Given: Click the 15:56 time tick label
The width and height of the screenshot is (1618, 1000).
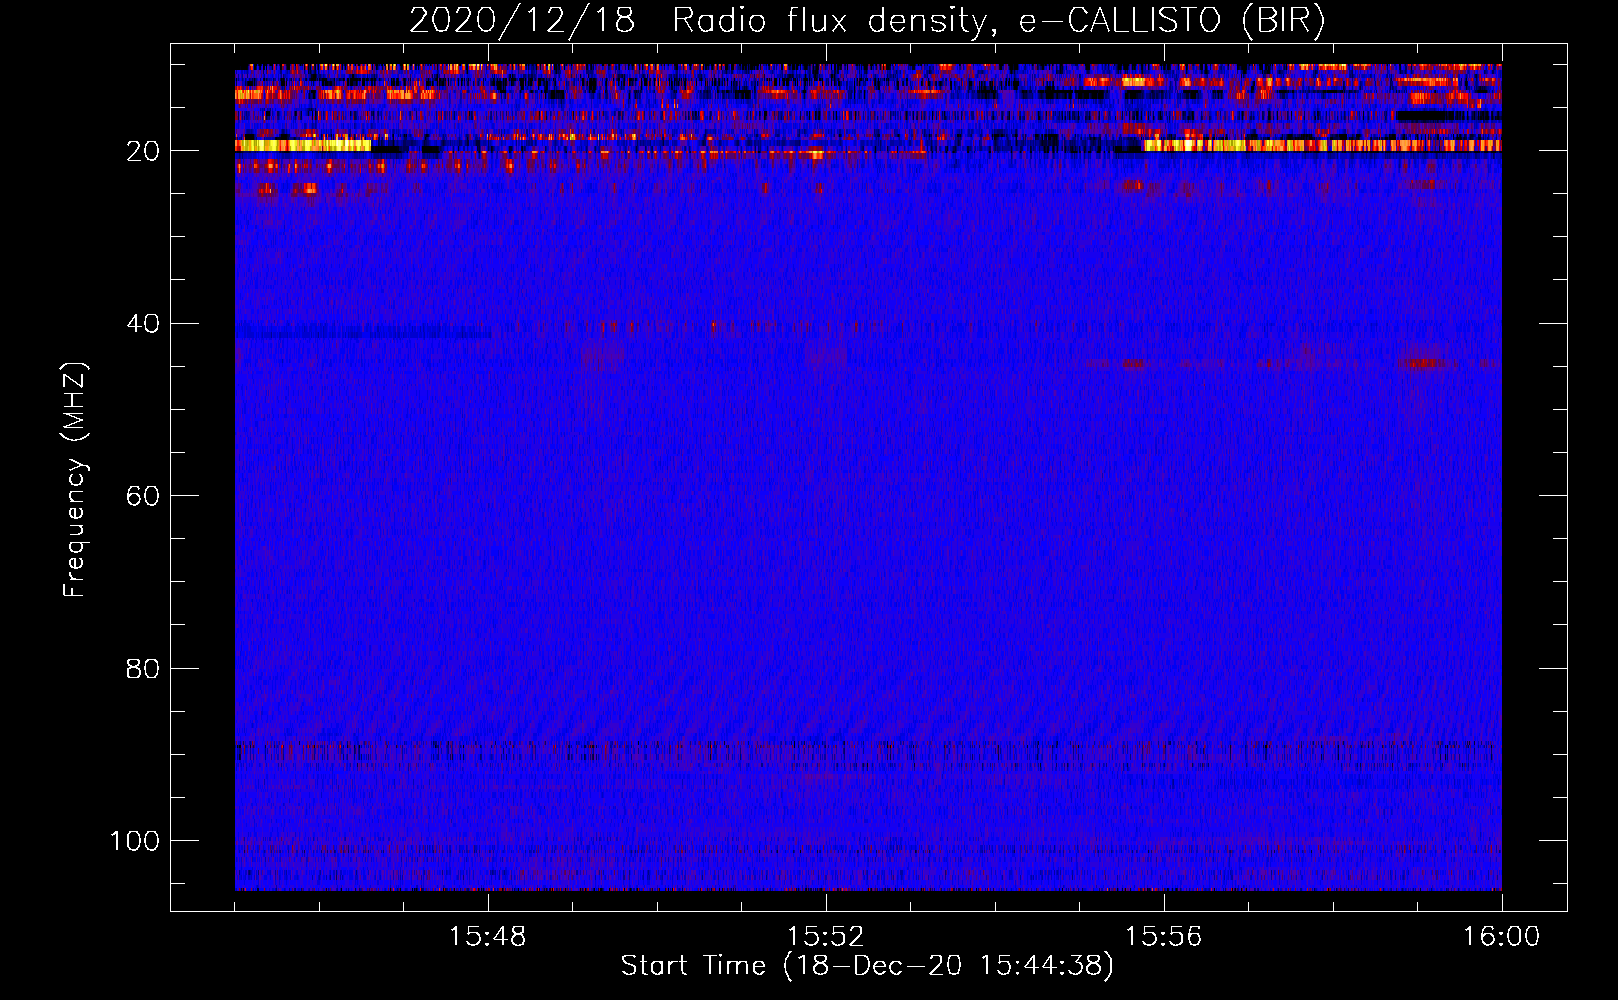Looking at the screenshot, I should tap(1163, 937).
